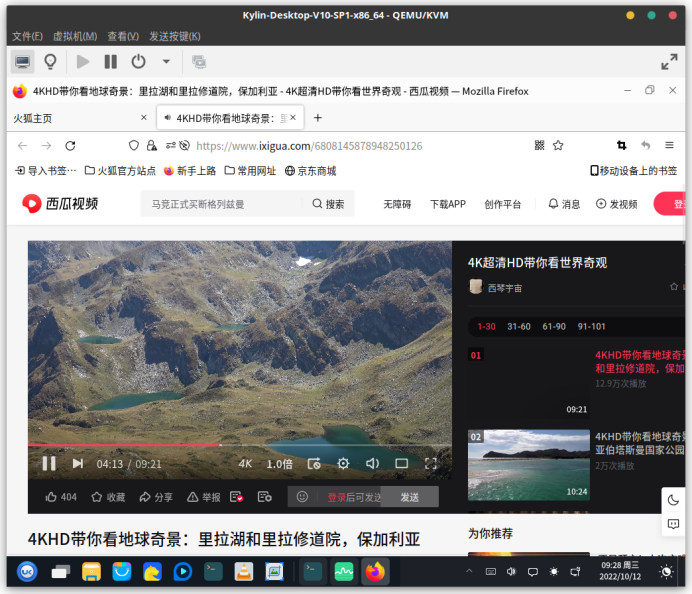692x594 pixels.
Task: Open the 下载APP link
Action: [x=448, y=204]
